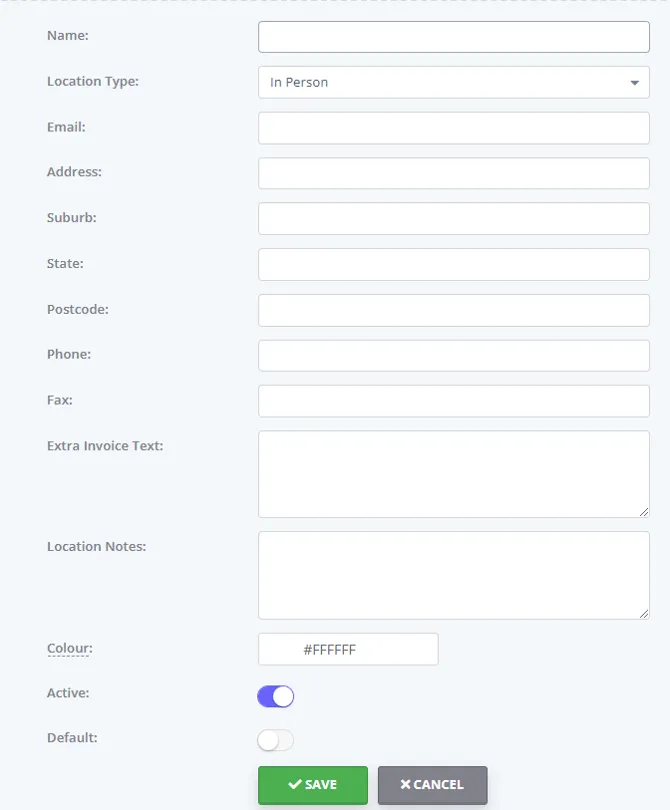Viewport: 670px width, 810px height.
Task: Click the green Save button
Action: (x=313, y=785)
